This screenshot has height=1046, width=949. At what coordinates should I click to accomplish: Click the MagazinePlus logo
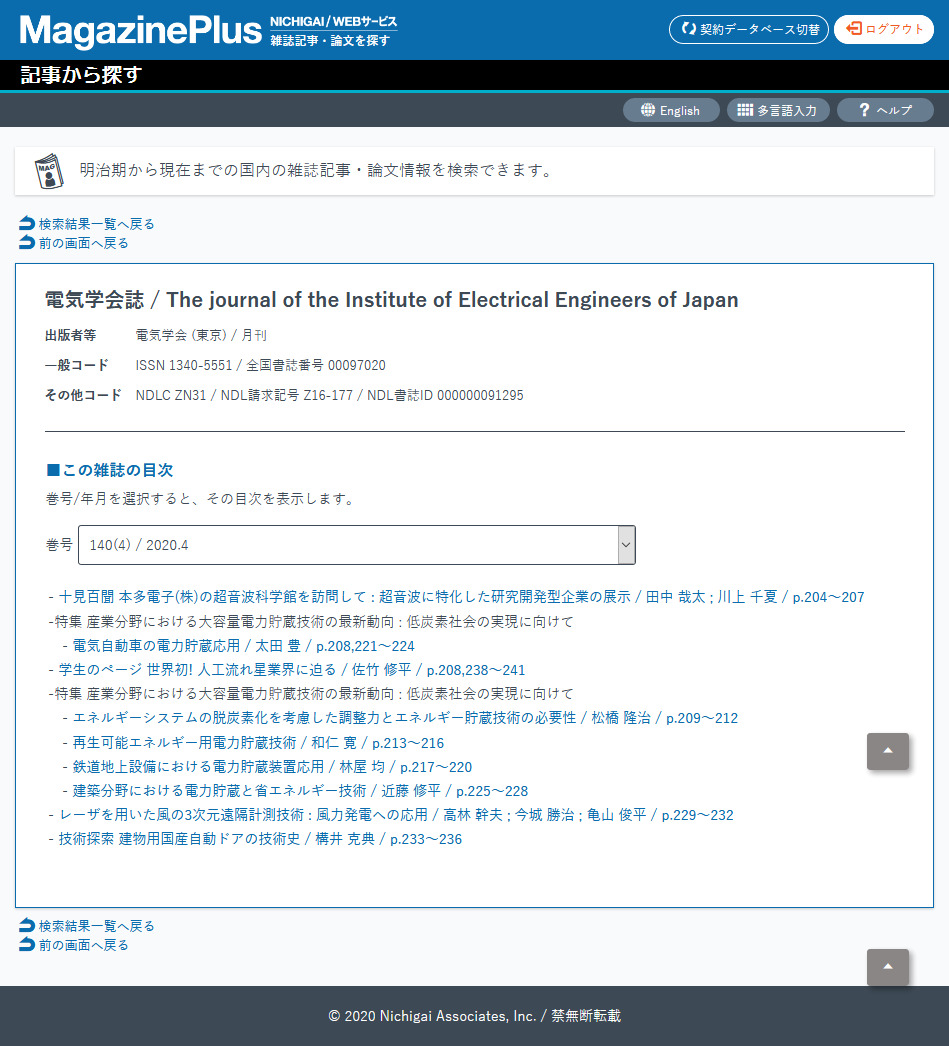pos(140,30)
